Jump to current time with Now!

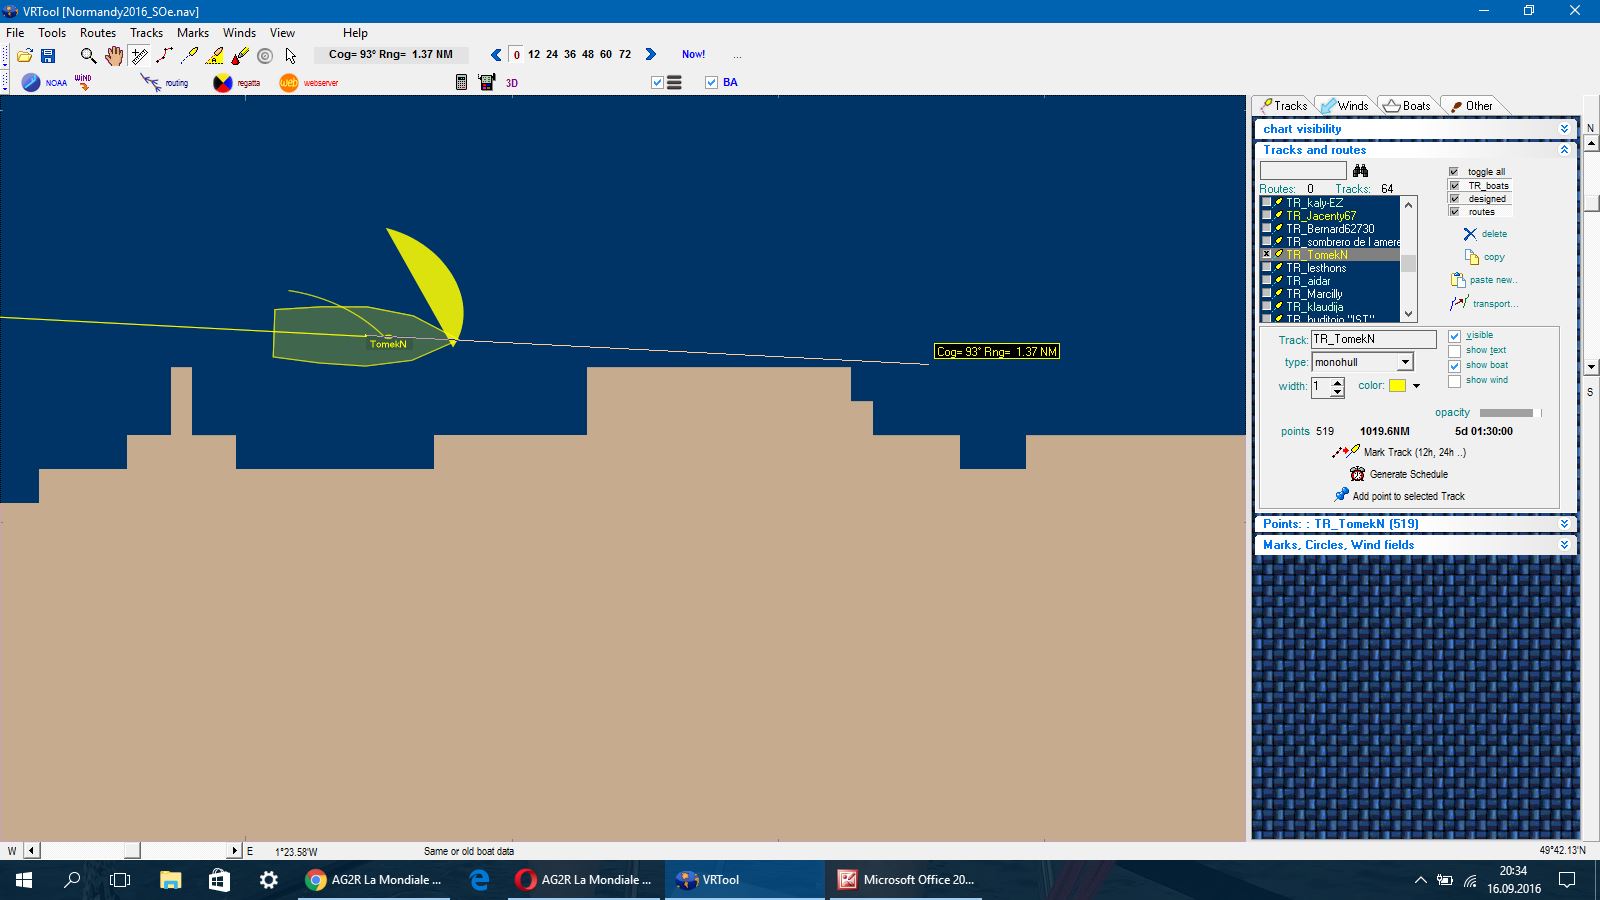(693, 55)
